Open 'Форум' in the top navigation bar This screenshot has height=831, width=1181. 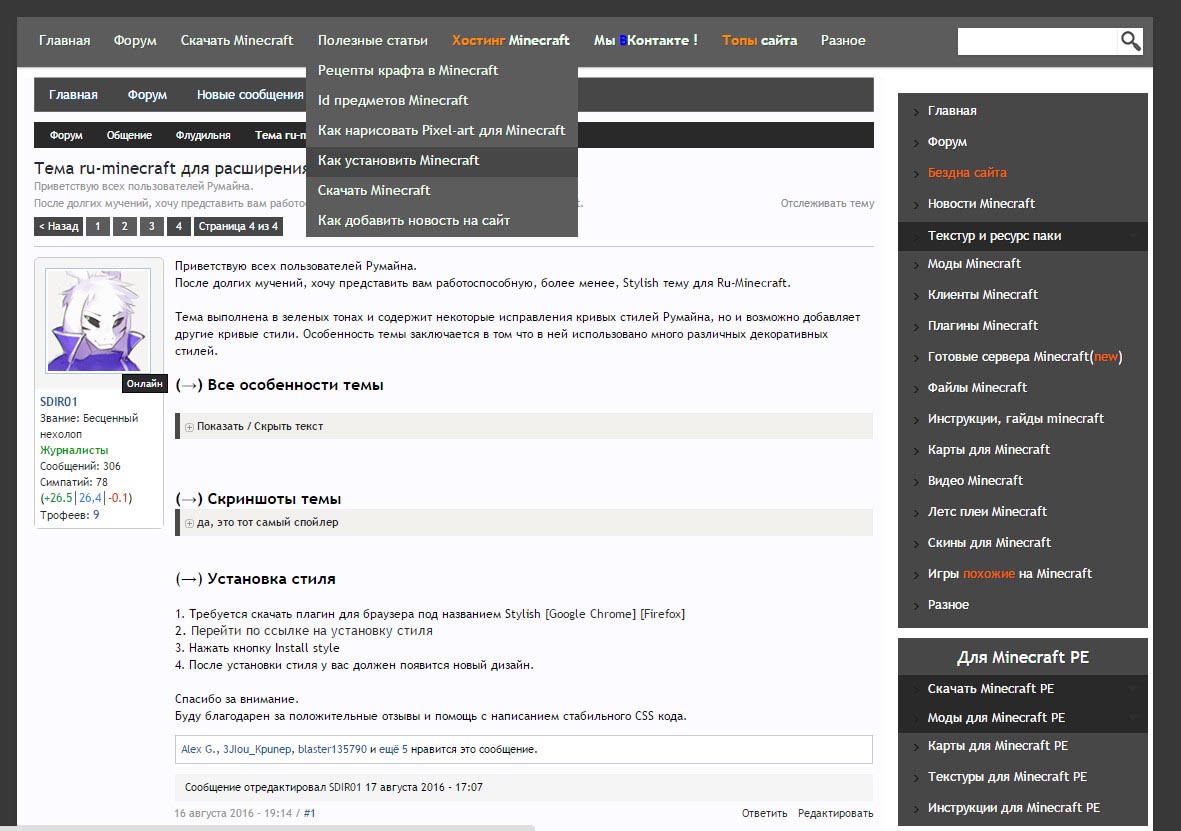136,41
